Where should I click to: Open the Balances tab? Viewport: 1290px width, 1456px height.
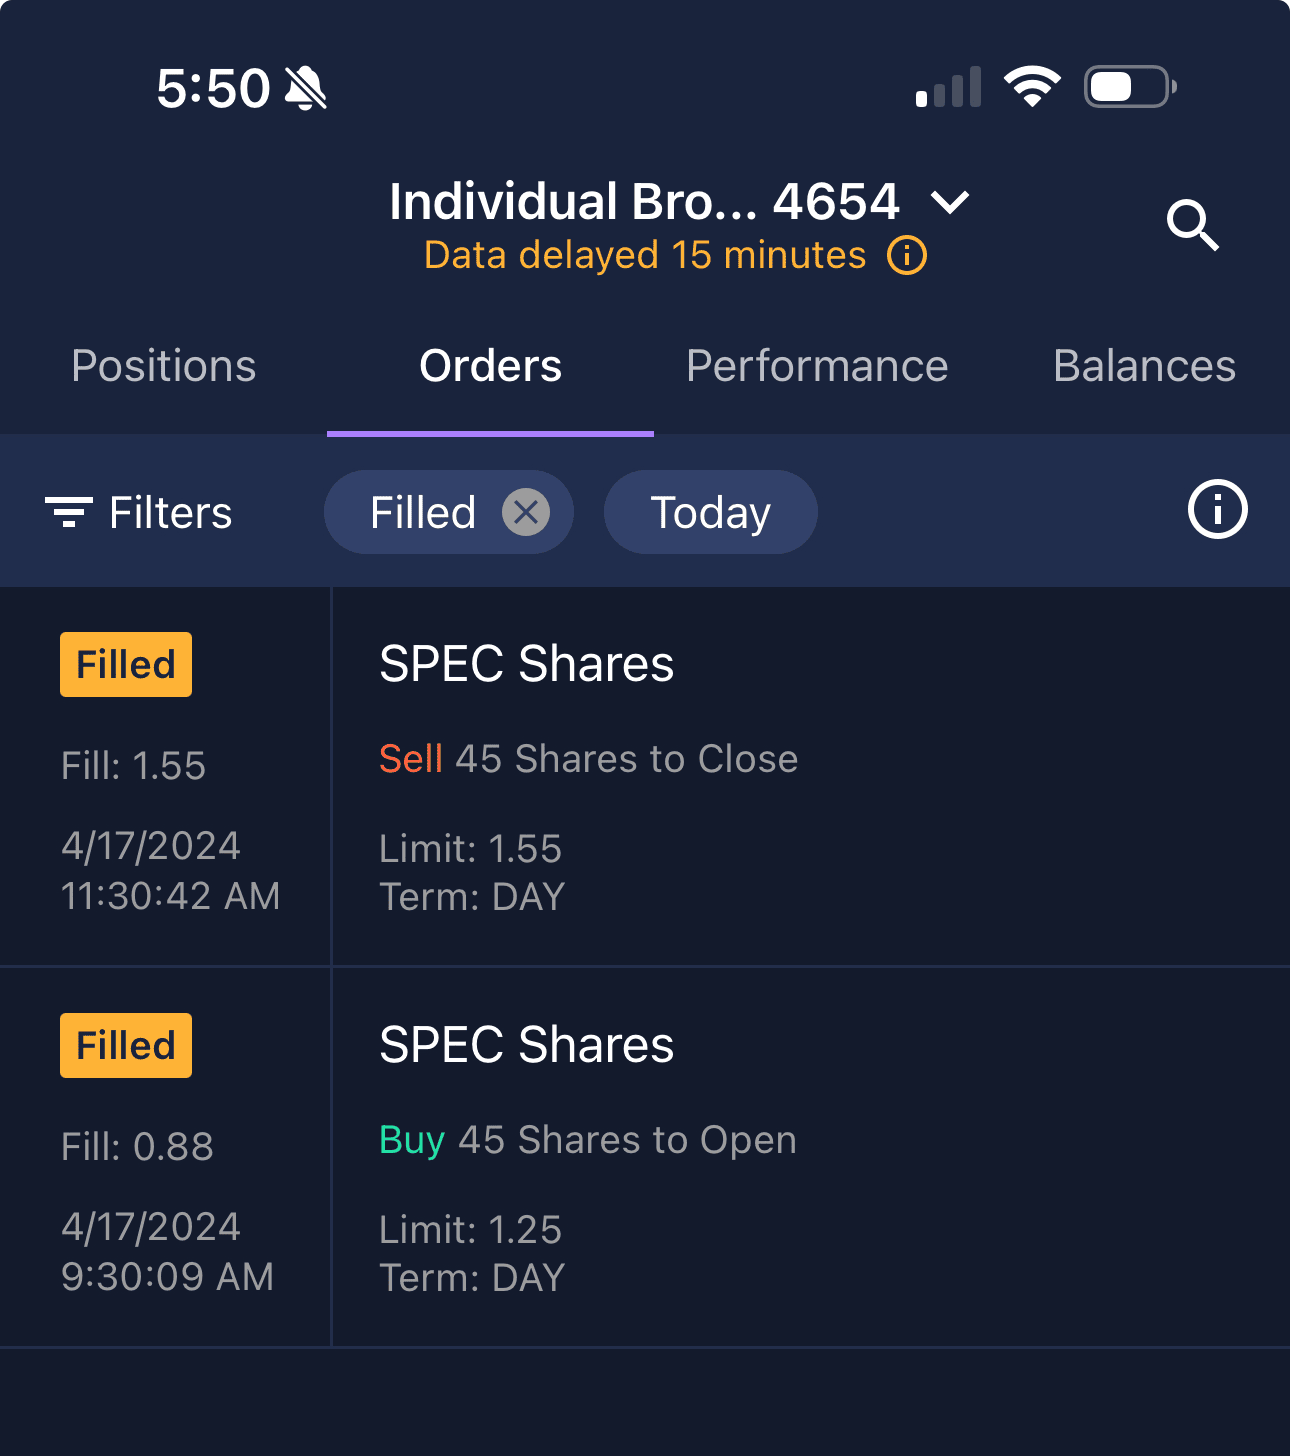tap(1144, 366)
